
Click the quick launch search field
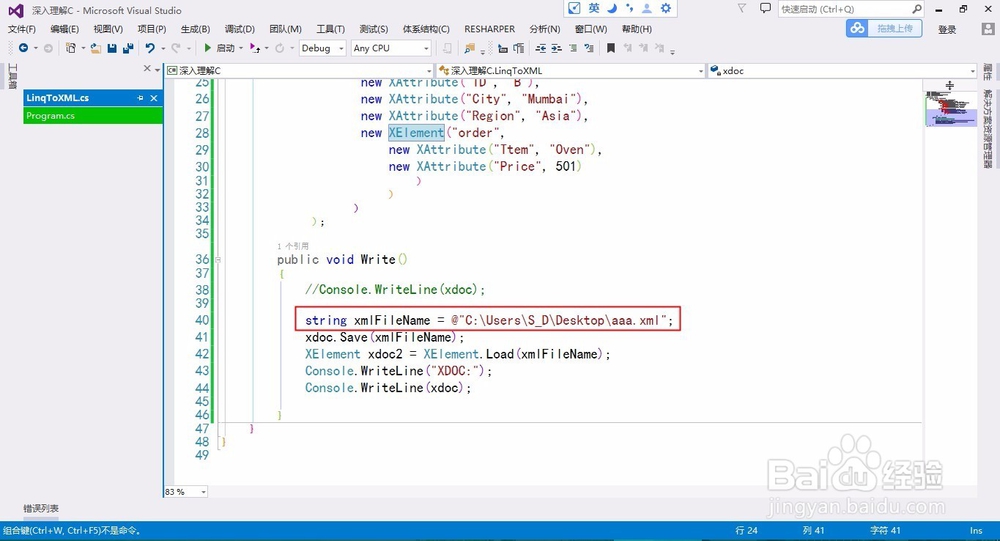(844, 9)
